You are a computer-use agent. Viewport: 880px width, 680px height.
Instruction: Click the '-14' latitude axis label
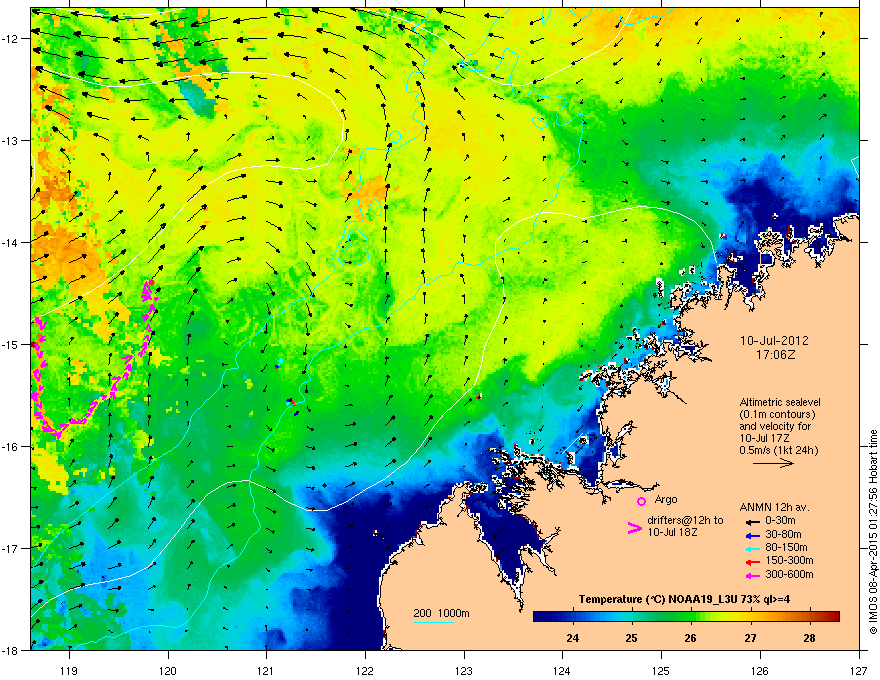click(x=10, y=242)
